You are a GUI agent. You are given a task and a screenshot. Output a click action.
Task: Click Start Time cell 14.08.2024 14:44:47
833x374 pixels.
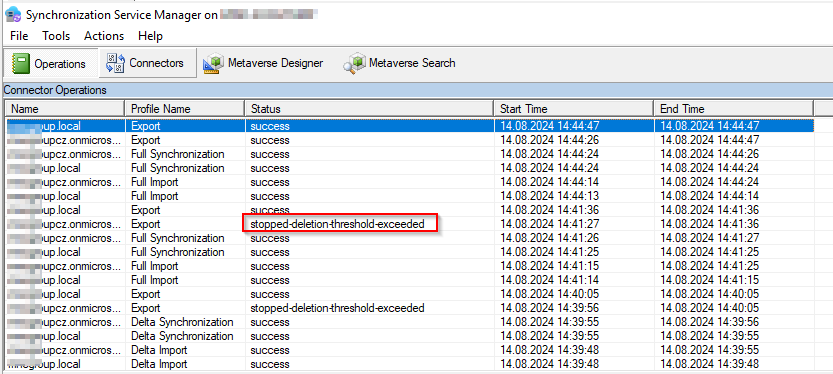point(550,126)
